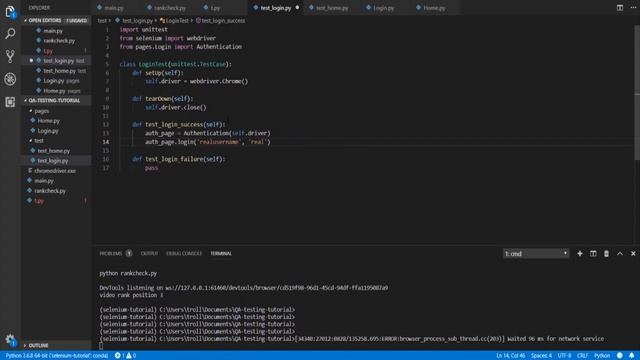The image size is (640, 360).
Task: Click 'Ln 14, Col 46' cursor position
Action: point(510,356)
